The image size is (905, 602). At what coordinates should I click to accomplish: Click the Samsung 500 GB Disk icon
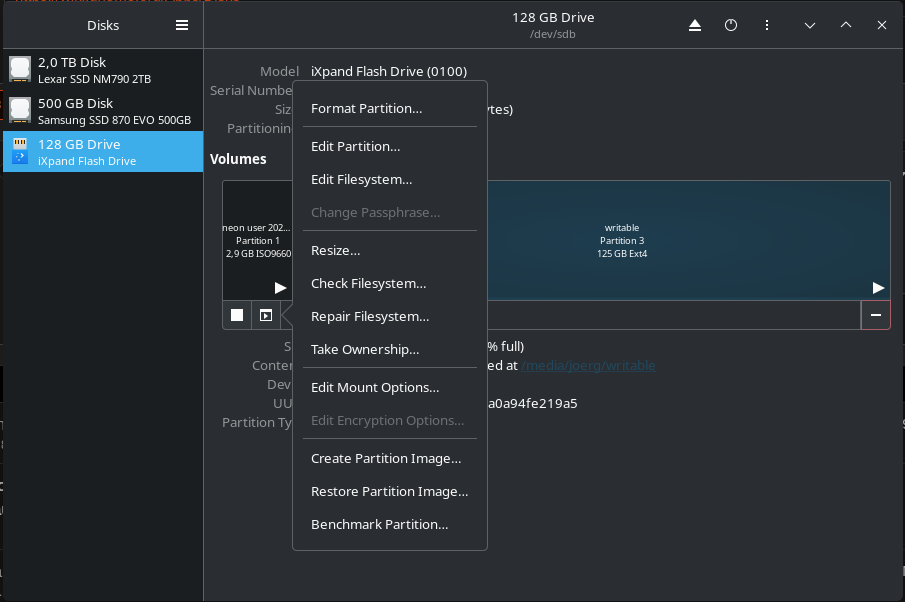[x=20, y=110]
